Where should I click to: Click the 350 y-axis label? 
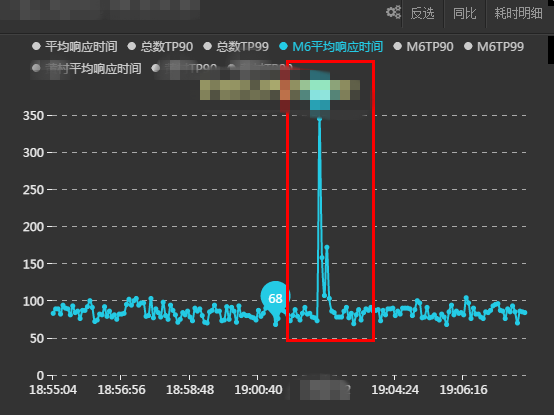(x=33, y=115)
